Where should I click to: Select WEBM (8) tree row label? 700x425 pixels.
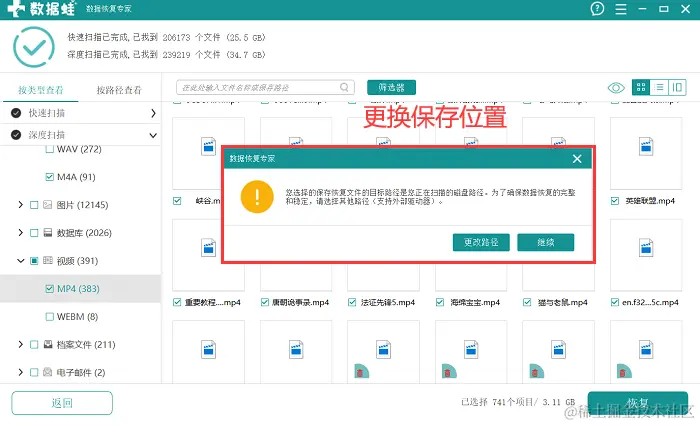(x=77, y=317)
